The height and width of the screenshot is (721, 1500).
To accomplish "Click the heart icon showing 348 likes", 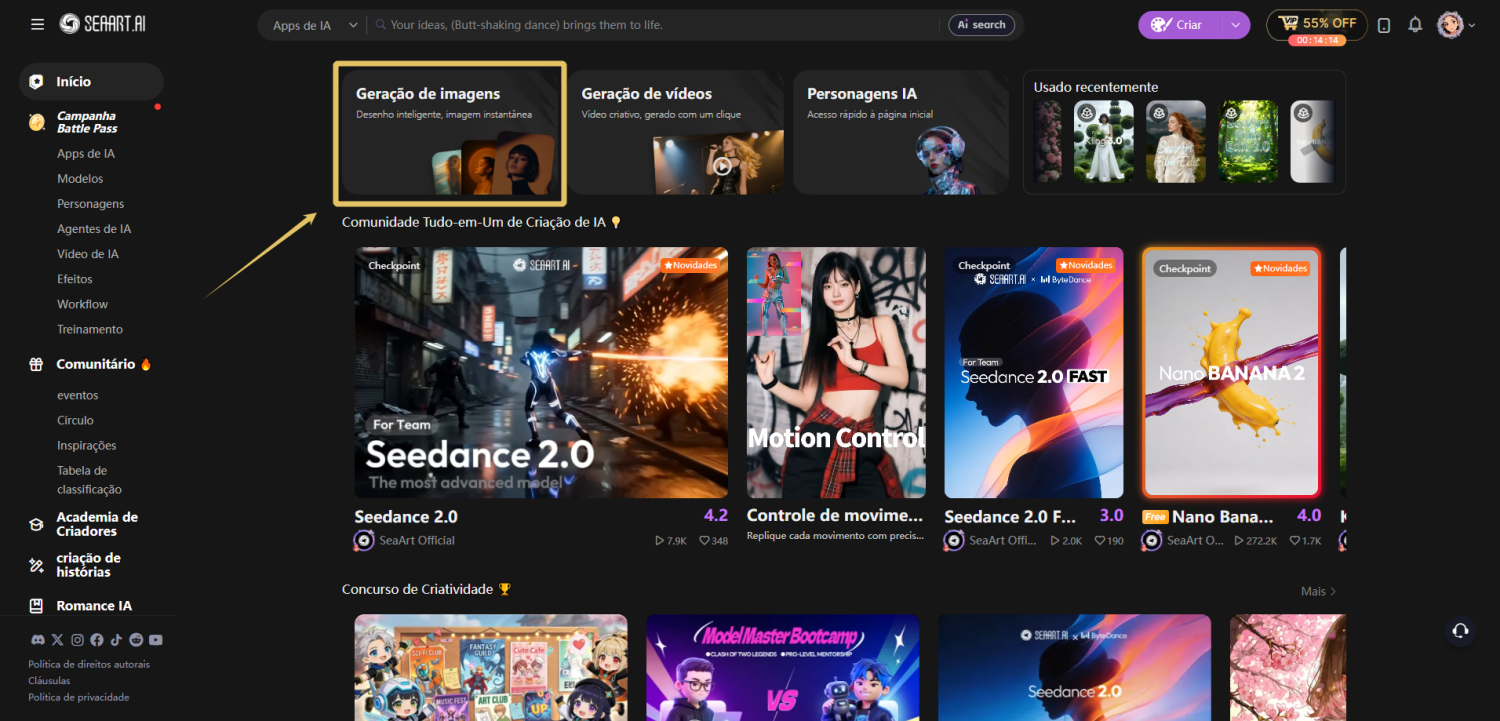I will click(x=704, y=541).
